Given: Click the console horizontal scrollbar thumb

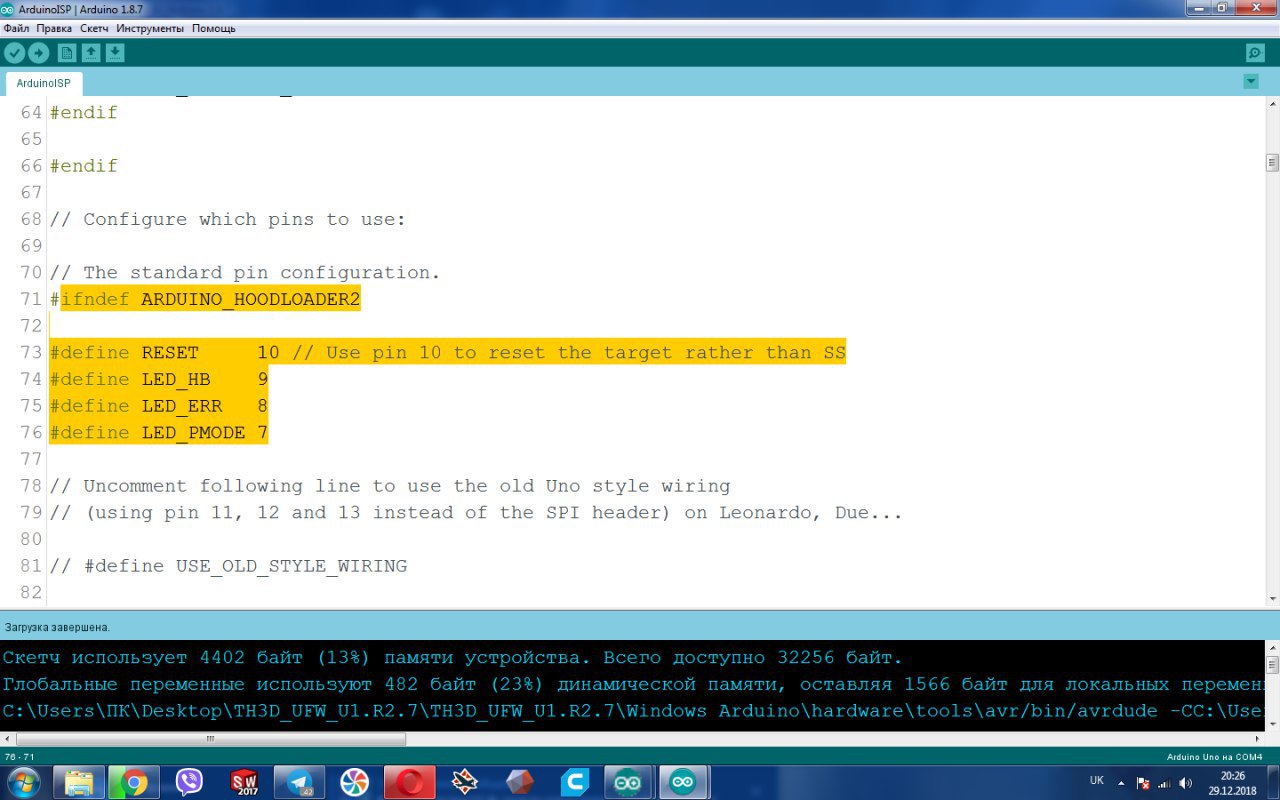Looking at the screenshot, I should tap(210, 739).
